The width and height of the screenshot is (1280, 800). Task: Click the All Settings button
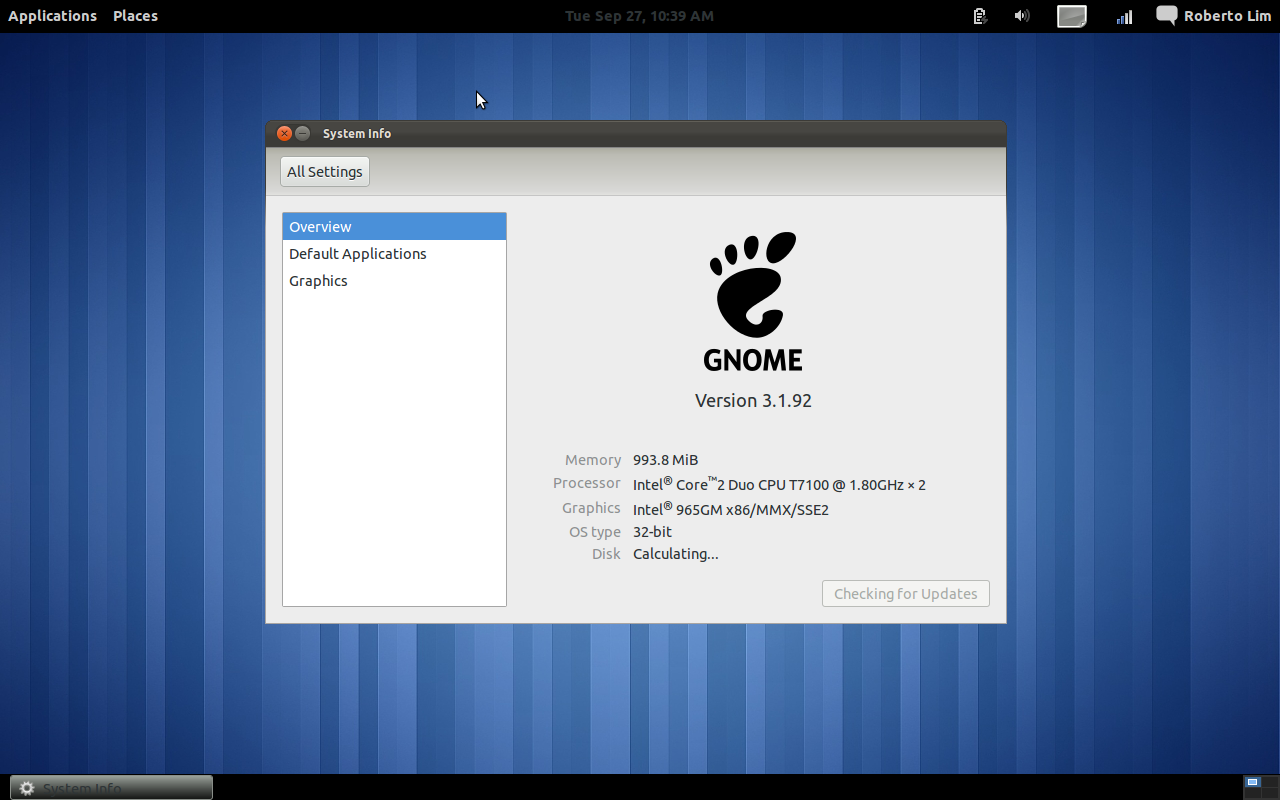[x=324, y=171]
